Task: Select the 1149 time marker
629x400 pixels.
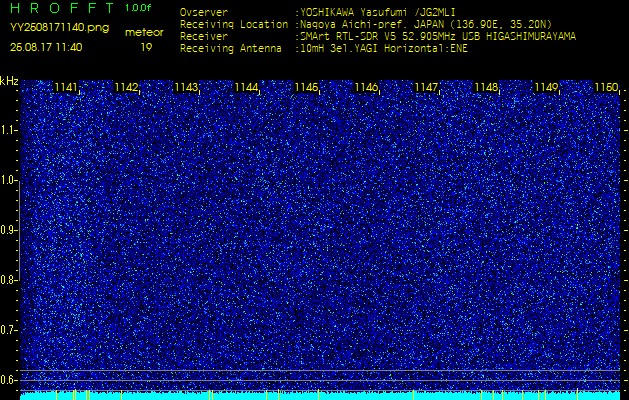Action: tap(546, 87)
